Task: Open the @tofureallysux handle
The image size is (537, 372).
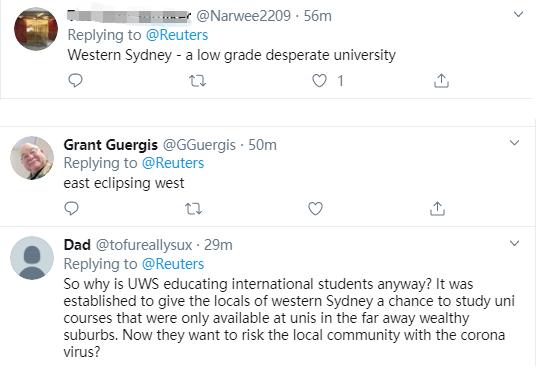Action: pos(144,245)
